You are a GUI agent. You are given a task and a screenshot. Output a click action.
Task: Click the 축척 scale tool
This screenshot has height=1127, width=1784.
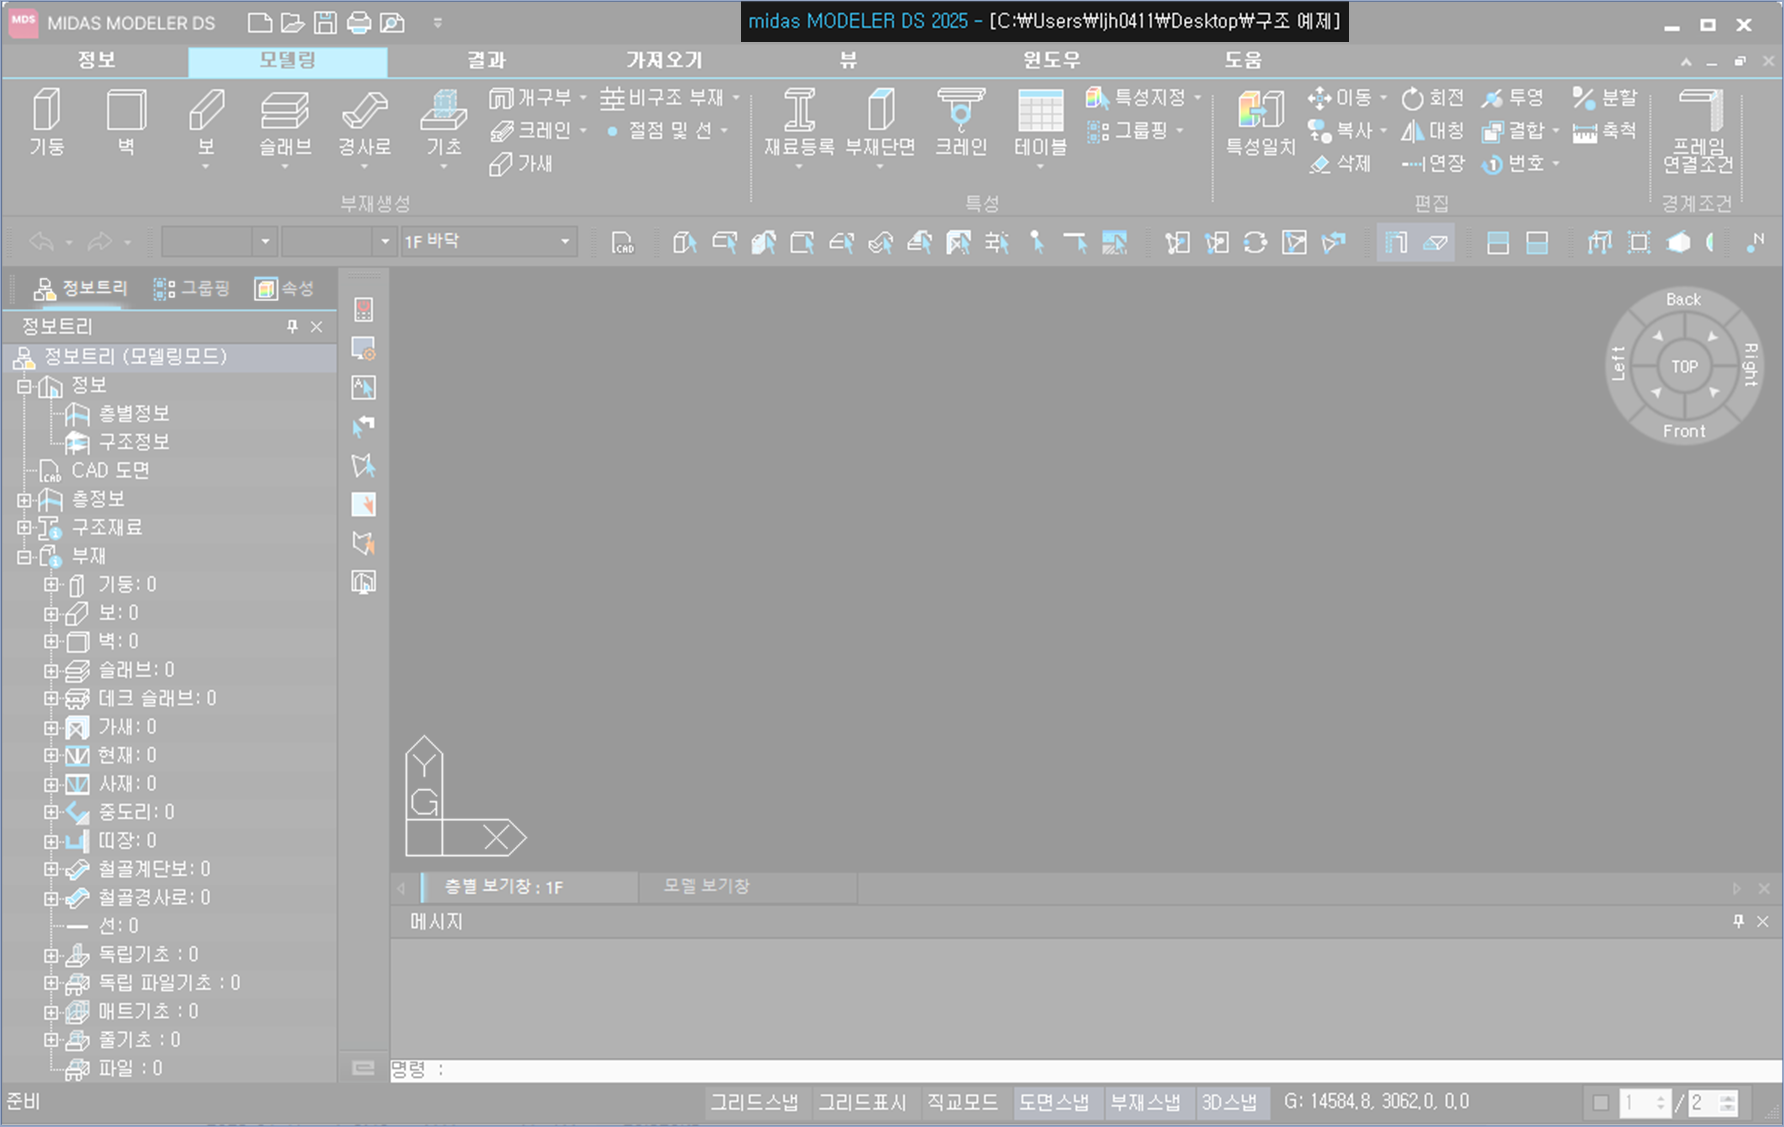(x=1605, y=131)
